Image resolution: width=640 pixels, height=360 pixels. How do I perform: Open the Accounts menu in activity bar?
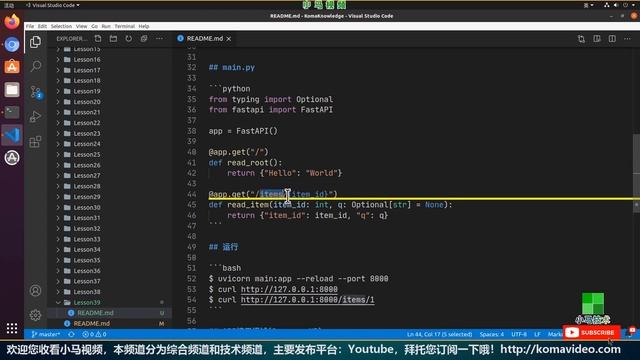pos(36,291)
